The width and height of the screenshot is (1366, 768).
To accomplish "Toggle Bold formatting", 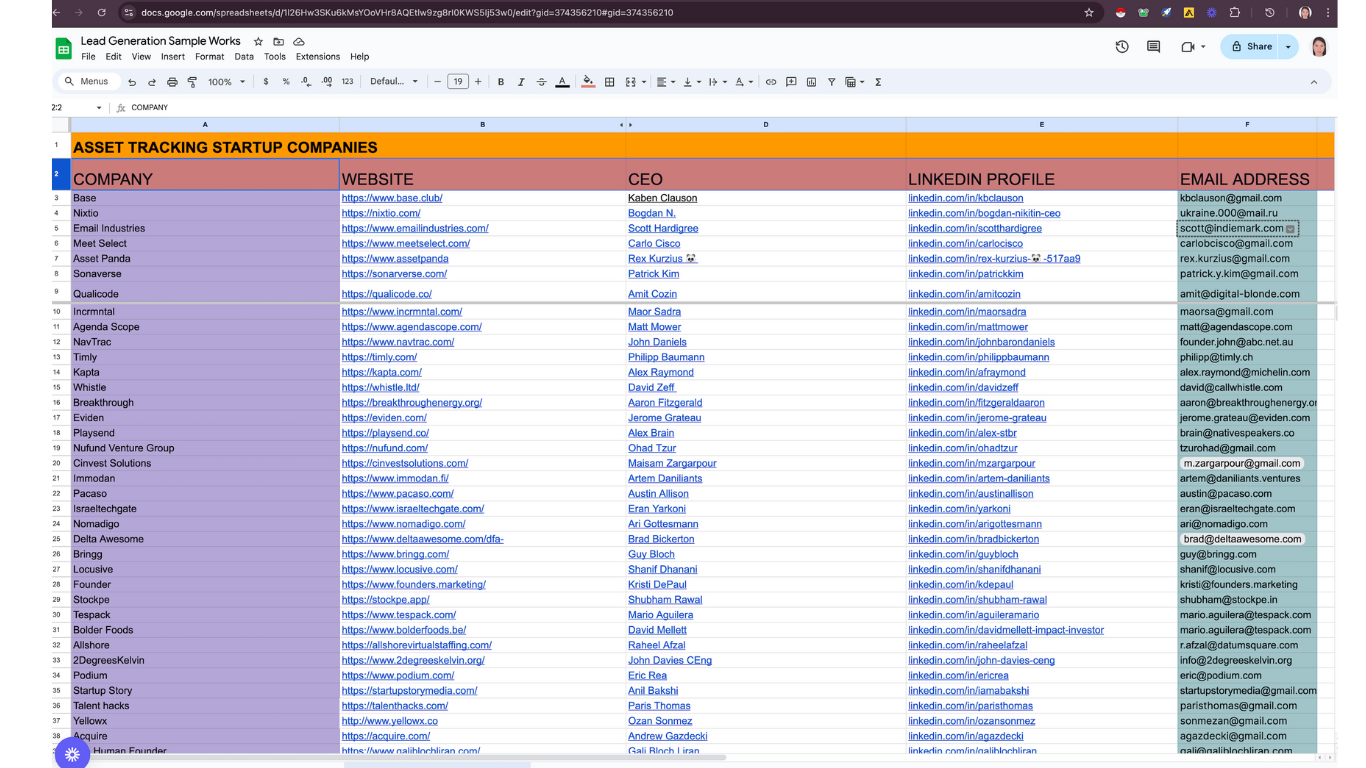I will point(501,82).
